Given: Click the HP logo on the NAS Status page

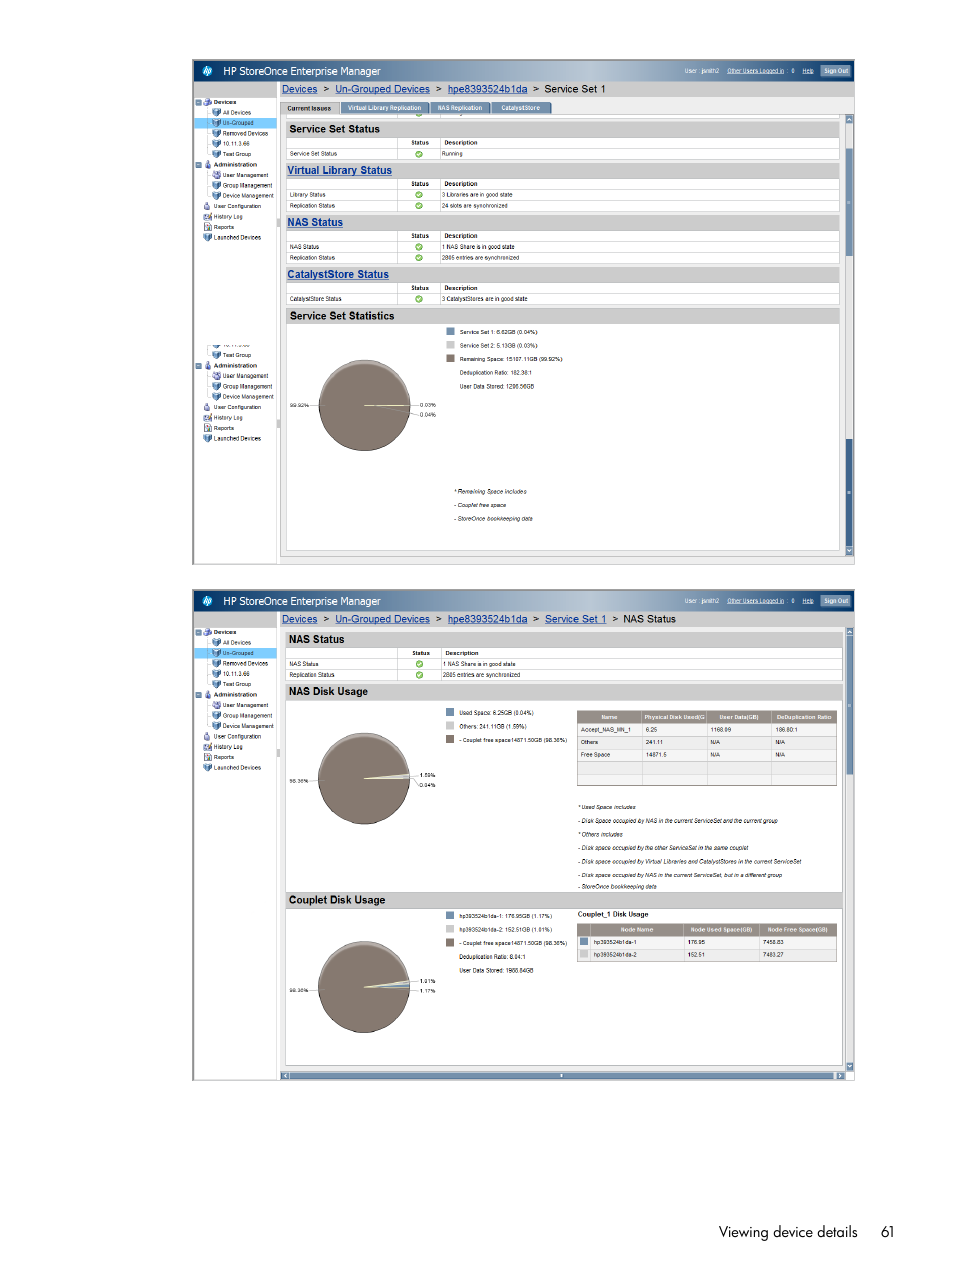Looking at the screenshot, I should tap(208, 601).
